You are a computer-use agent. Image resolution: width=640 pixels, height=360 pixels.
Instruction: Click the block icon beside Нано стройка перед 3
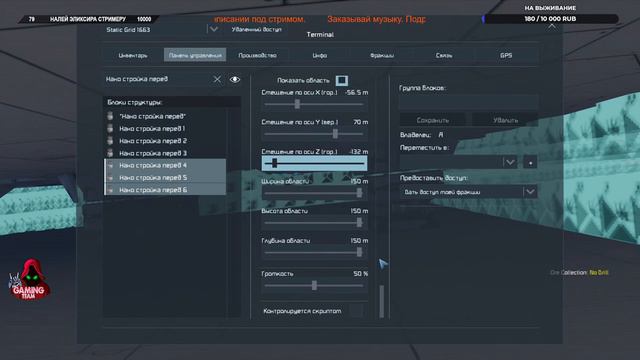click(x=110, y=153)
